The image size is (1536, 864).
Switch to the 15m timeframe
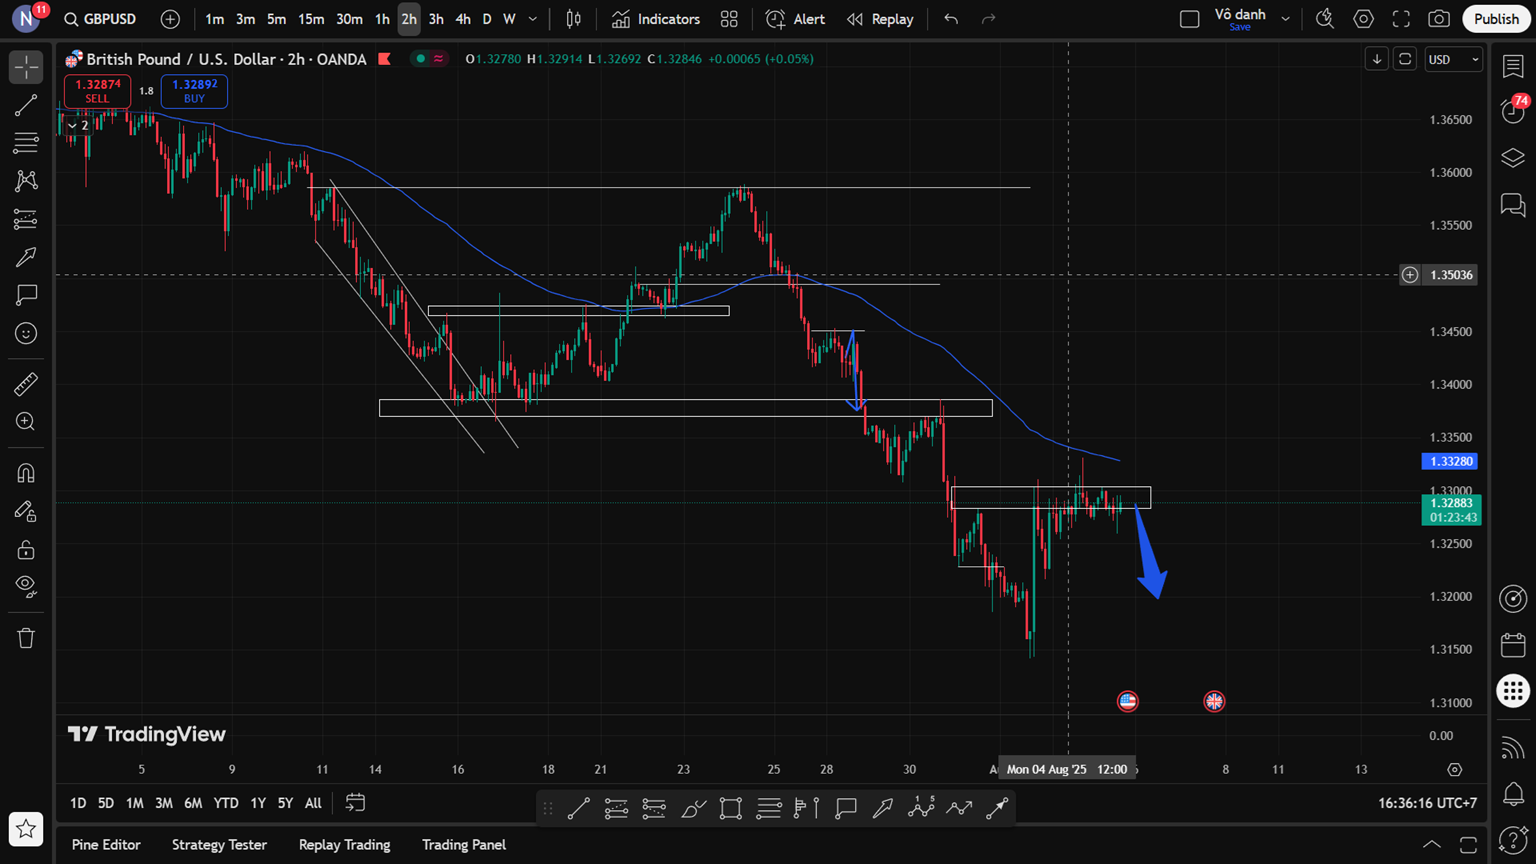point(311,19)
